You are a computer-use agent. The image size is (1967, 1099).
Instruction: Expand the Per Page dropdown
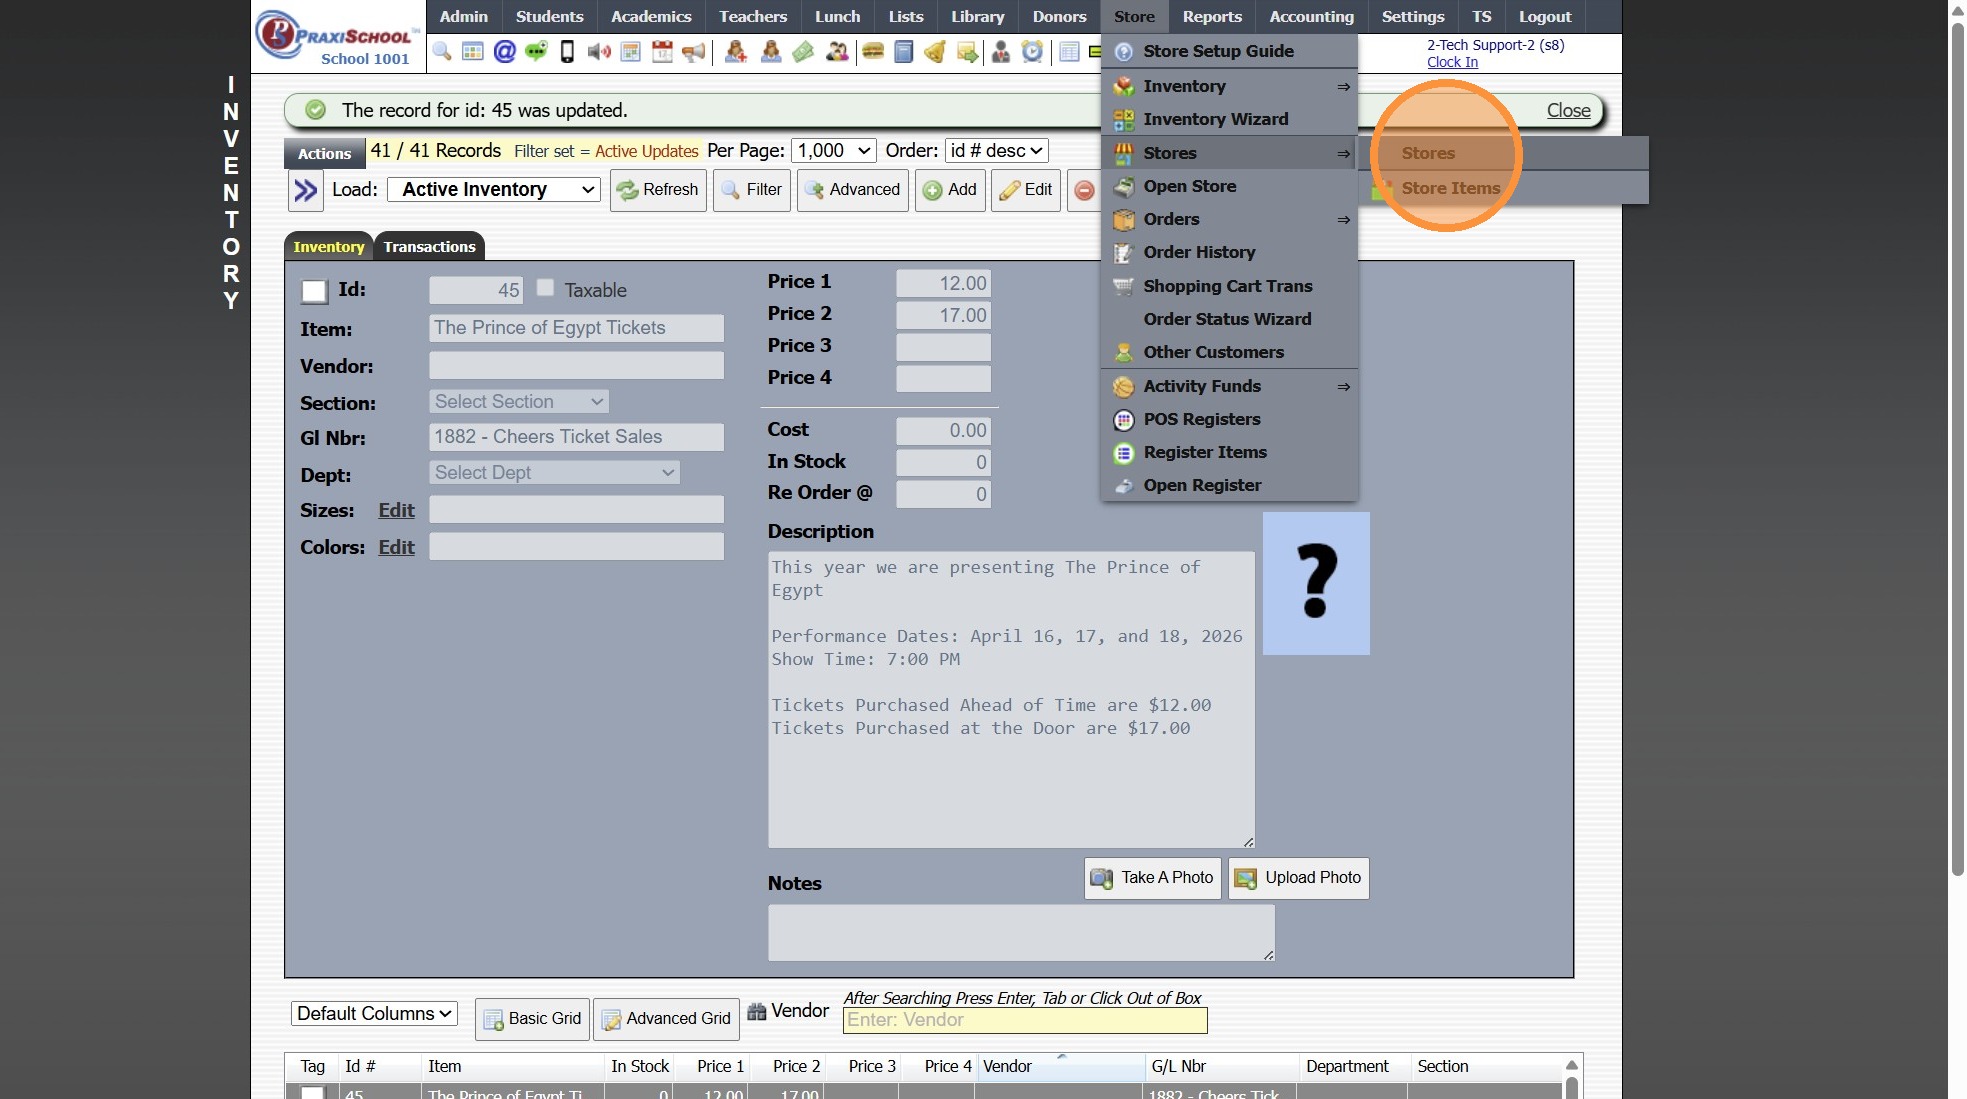pos(834,151)
